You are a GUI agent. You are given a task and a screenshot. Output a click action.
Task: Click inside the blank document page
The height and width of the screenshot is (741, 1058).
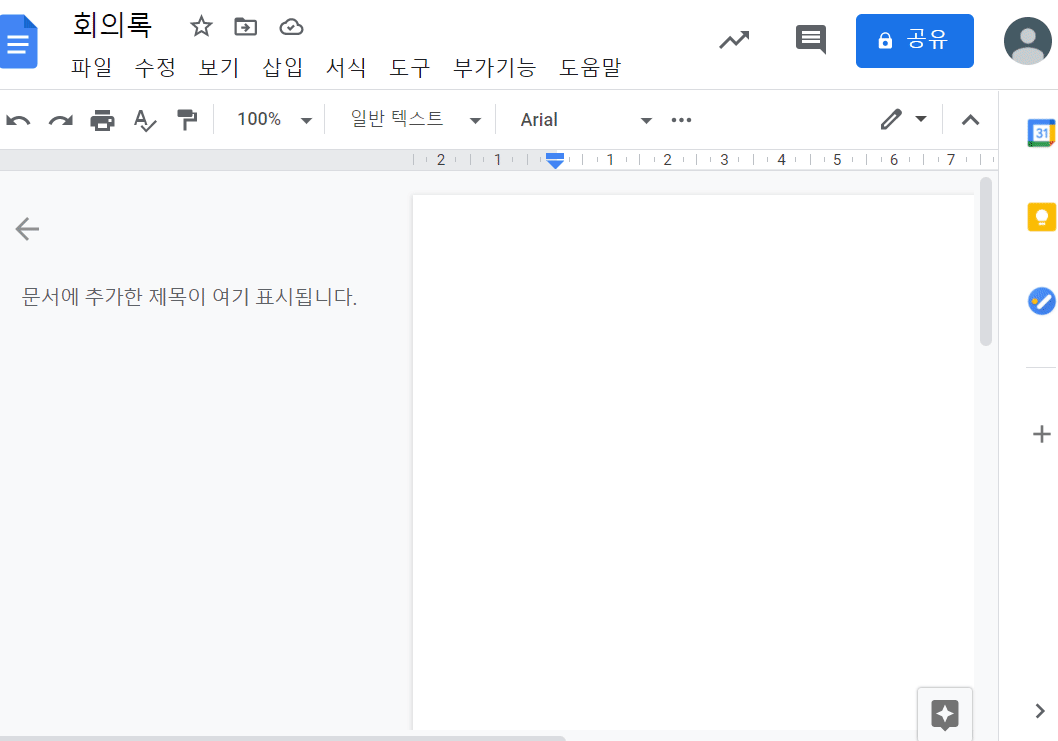(x=693, y=462)
